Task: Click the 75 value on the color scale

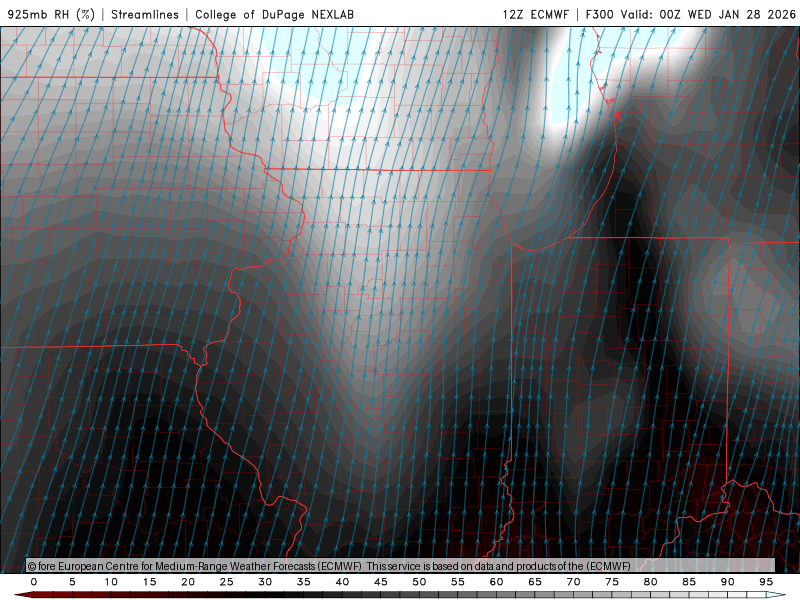Action: pos(612,581)
